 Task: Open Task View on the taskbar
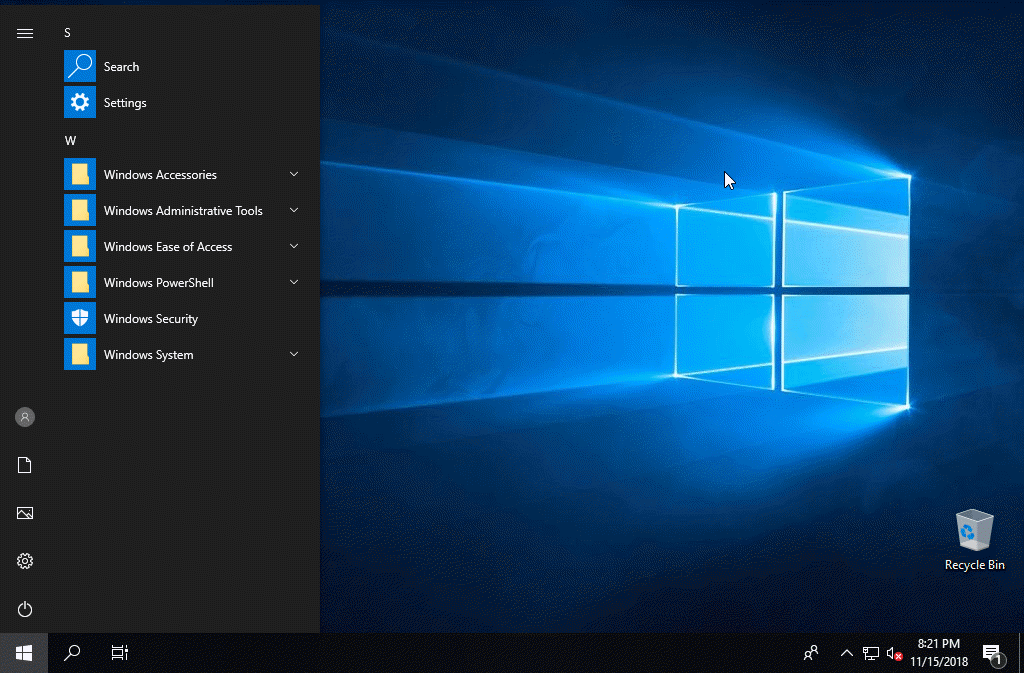pyautogui.click(x=120, y=653)
